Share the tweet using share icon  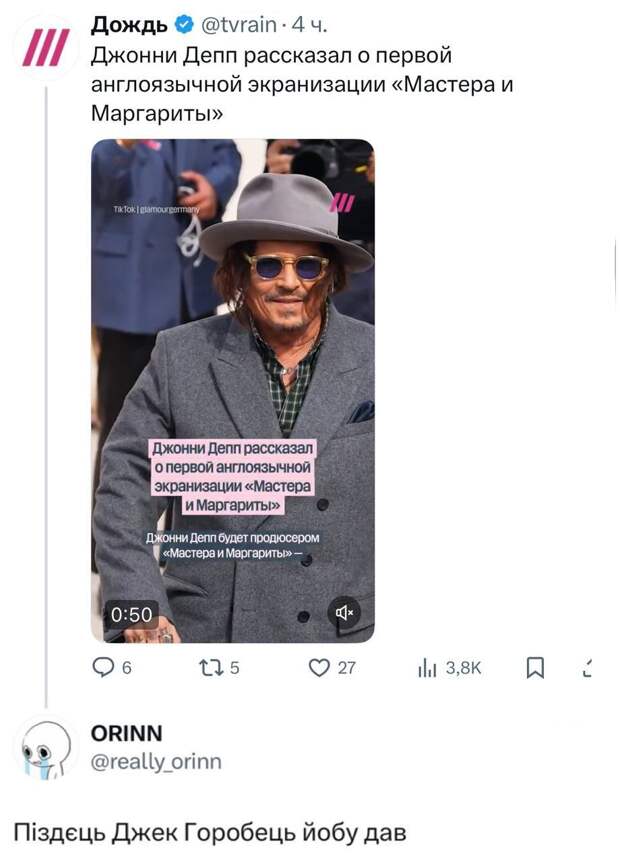tap(589, 668)
